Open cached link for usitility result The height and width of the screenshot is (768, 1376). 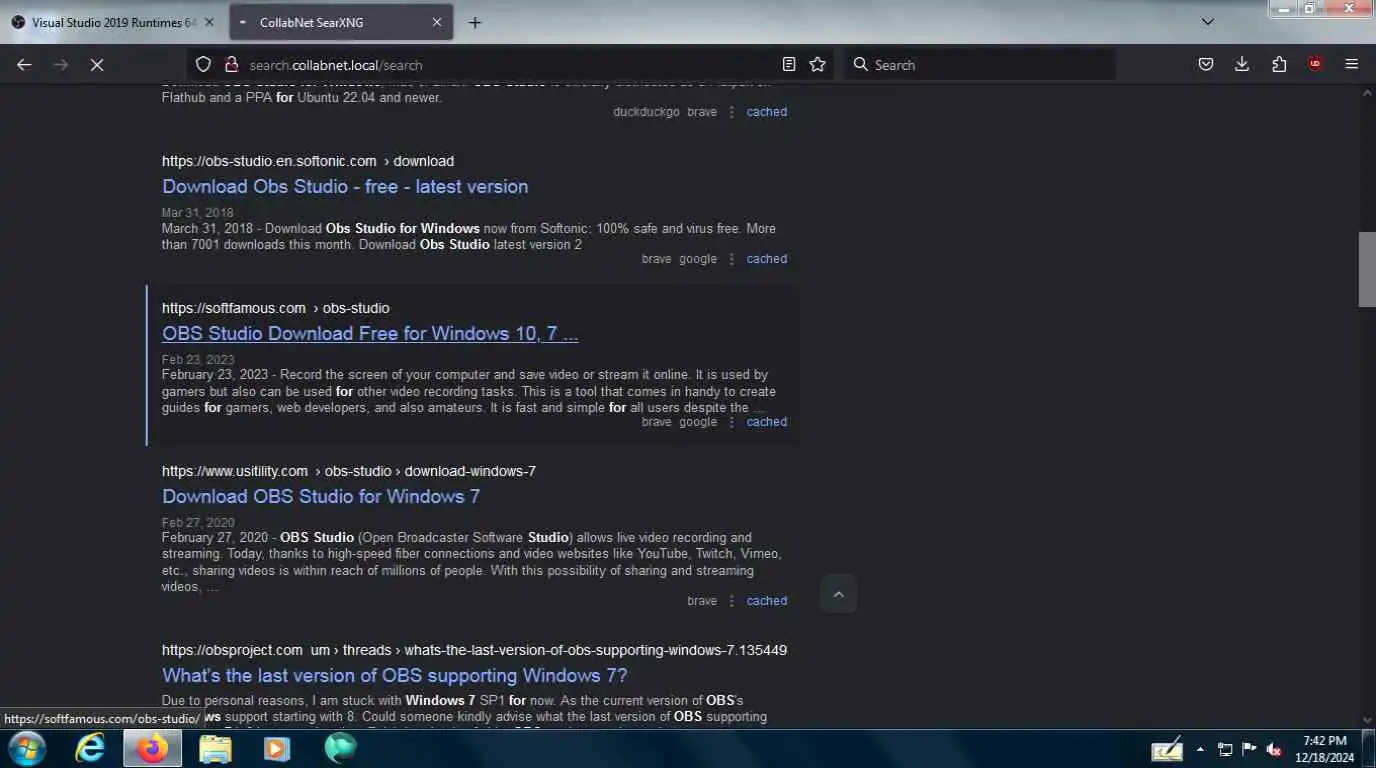click(767, 601)
